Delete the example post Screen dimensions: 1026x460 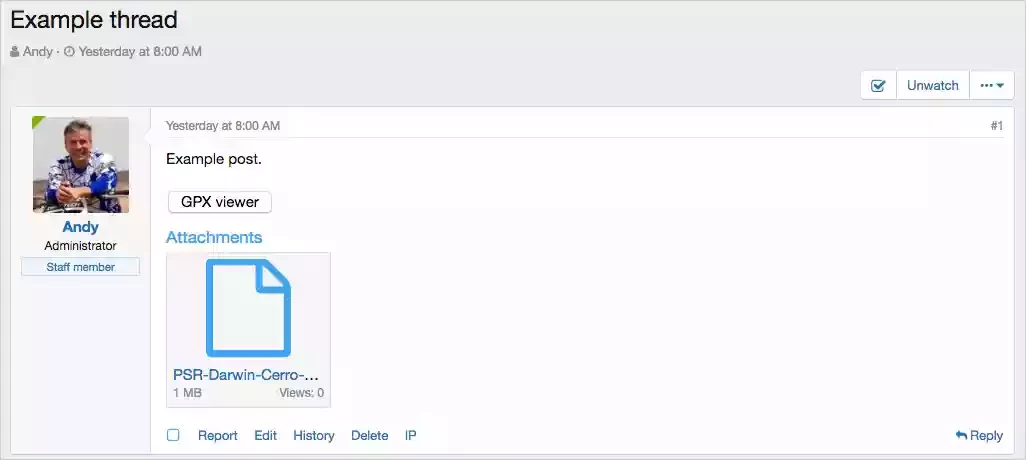coord(370,436)
